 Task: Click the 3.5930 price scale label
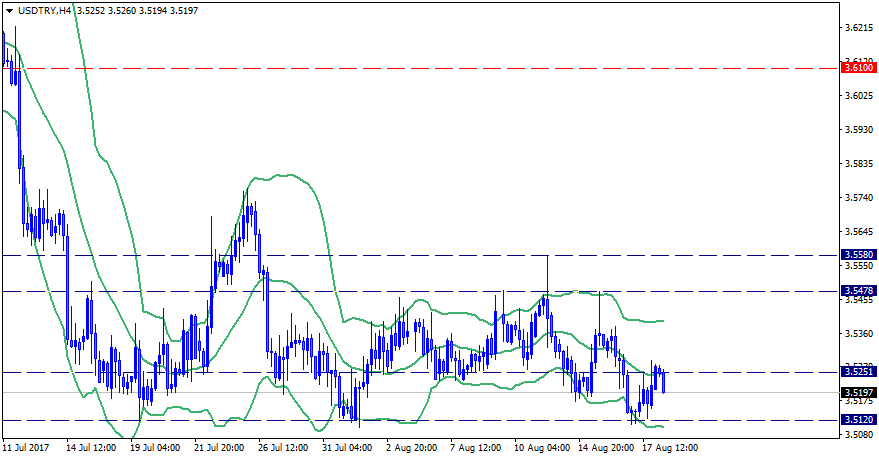pos(859,130)
